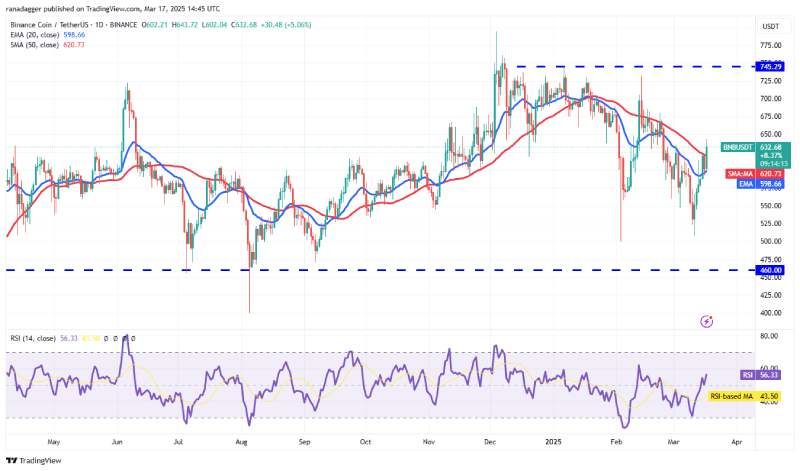Click the USDT currency label
The image size is (800, 471).
coord(770,27)
